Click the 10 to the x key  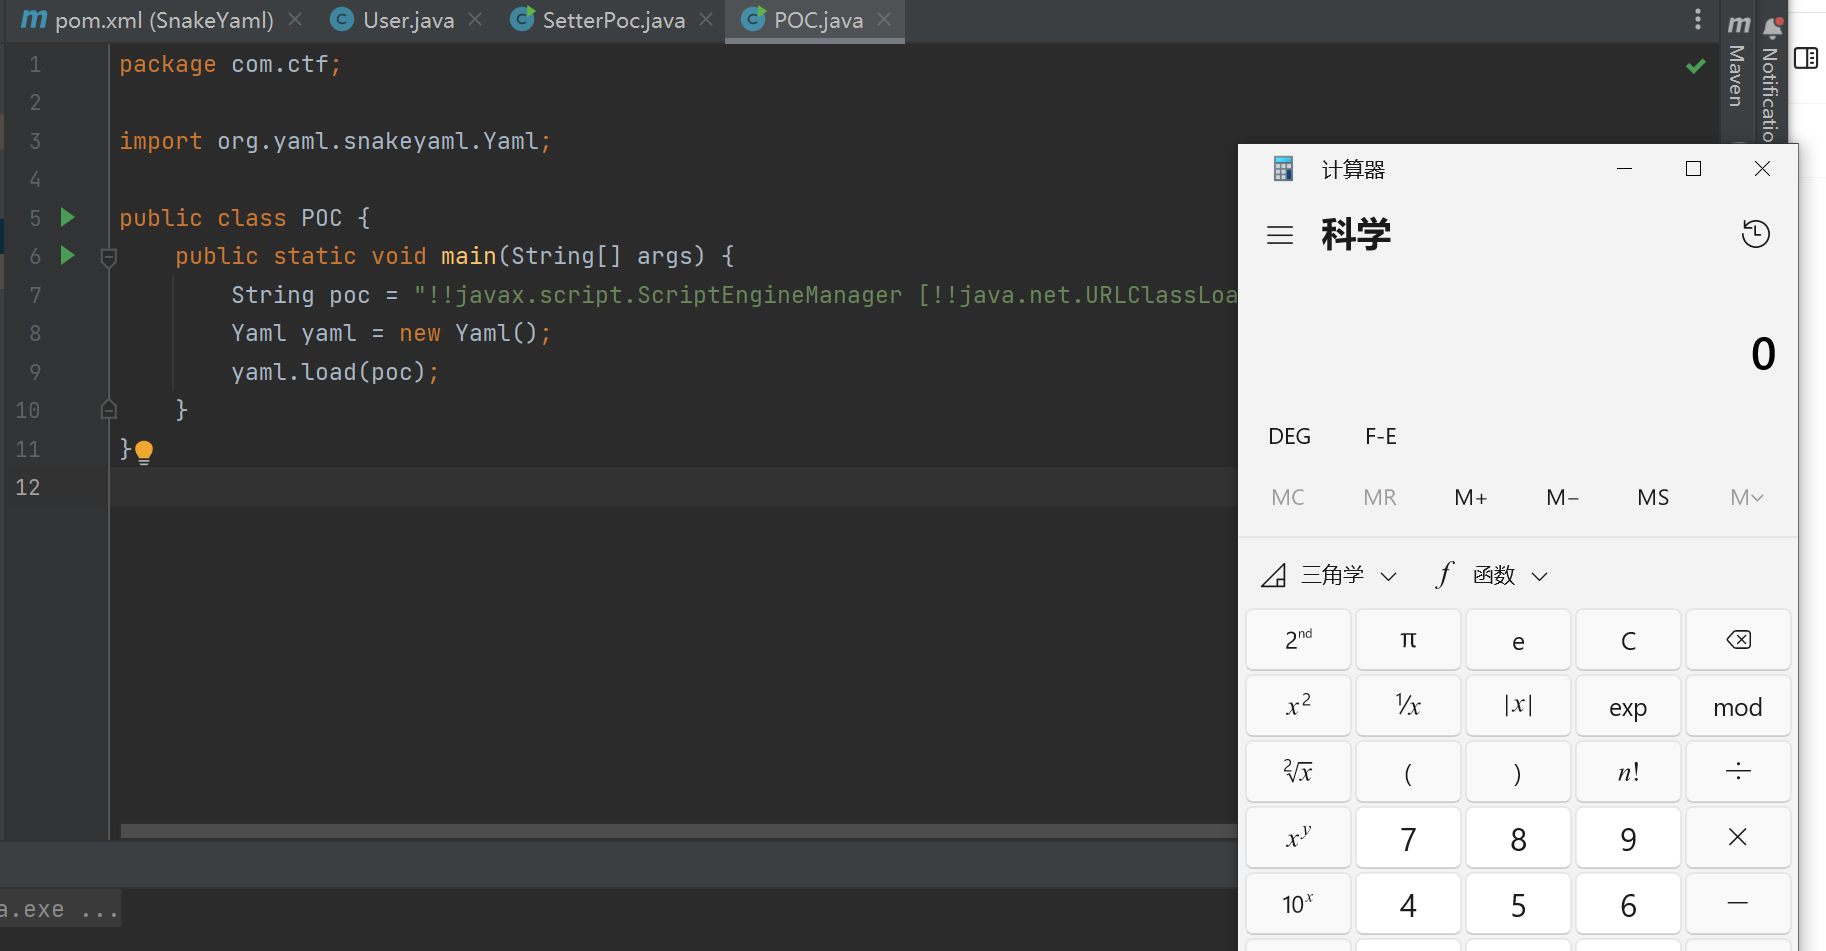tap(1298, 904)
